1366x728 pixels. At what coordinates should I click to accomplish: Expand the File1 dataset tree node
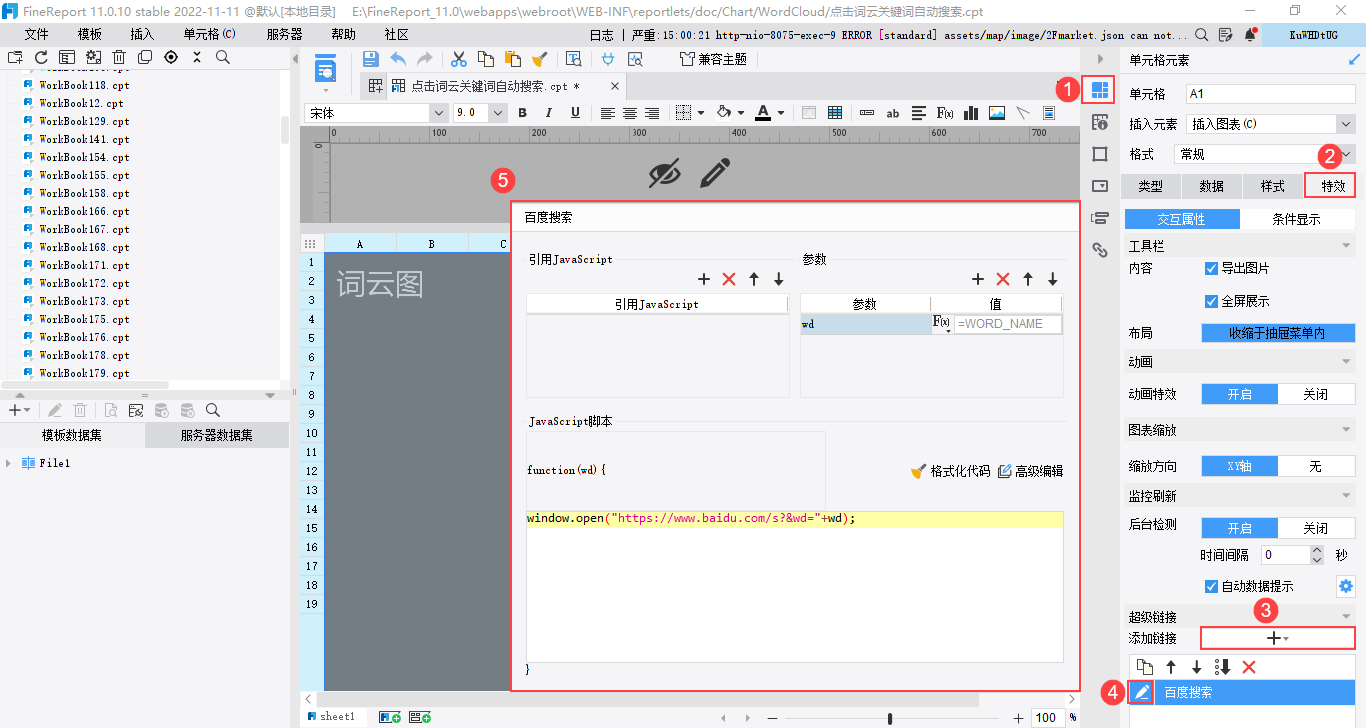(x=9, y=464)
